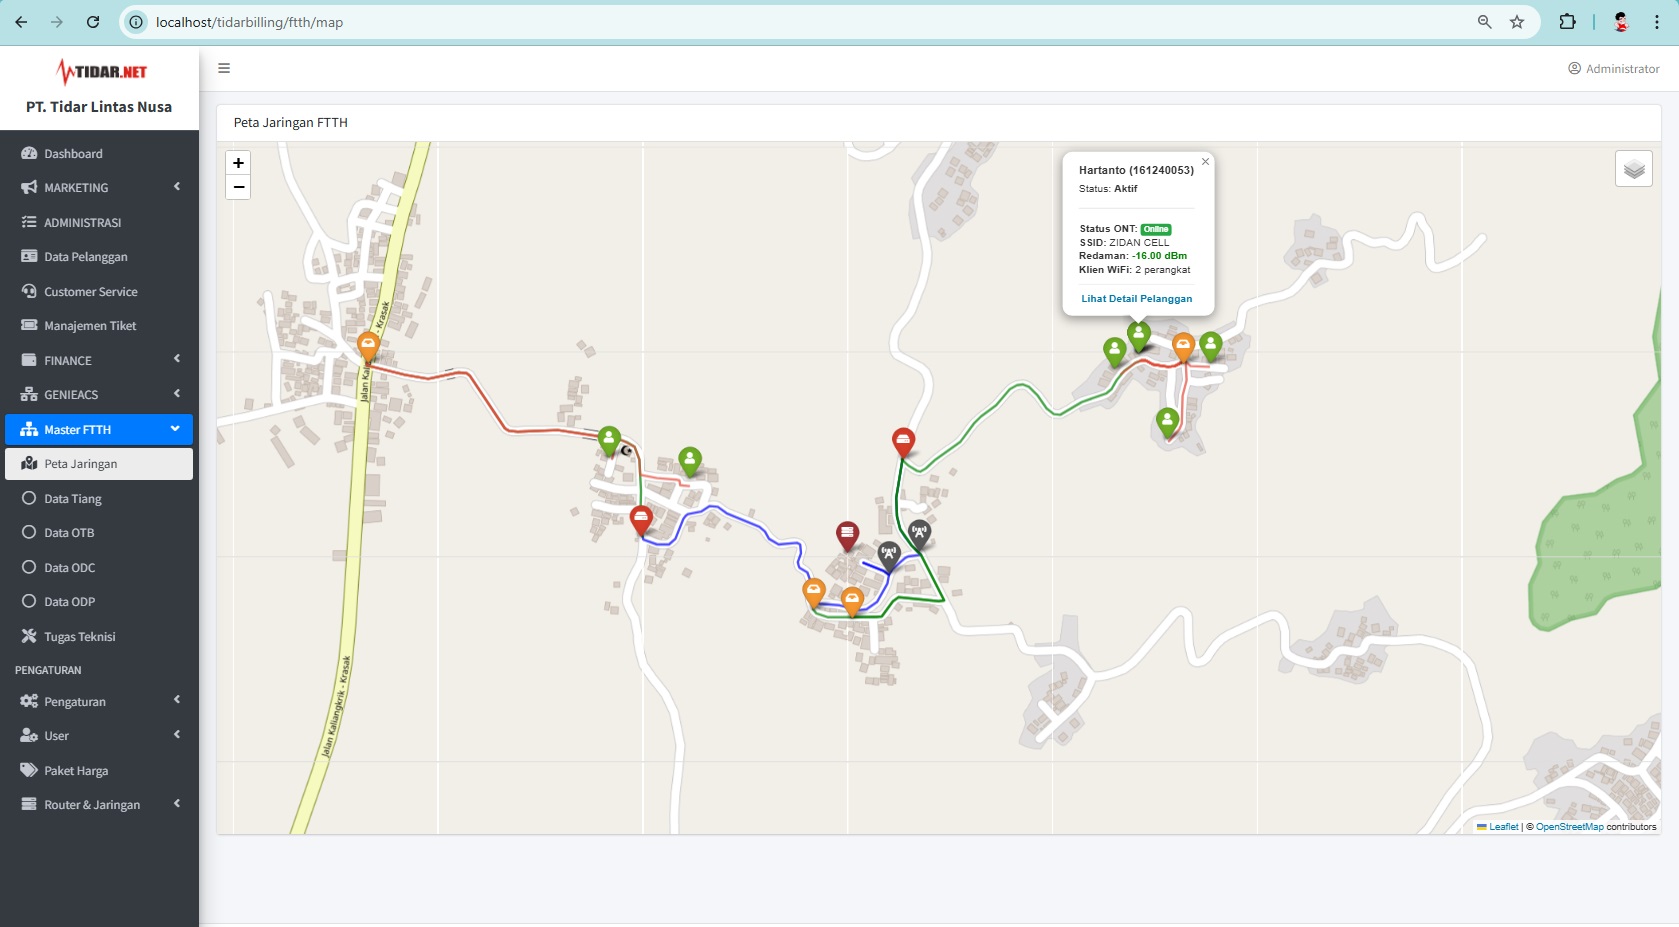Click green customer marker under Hartanto popup
1679x927 pixels.
point(1138,335)
